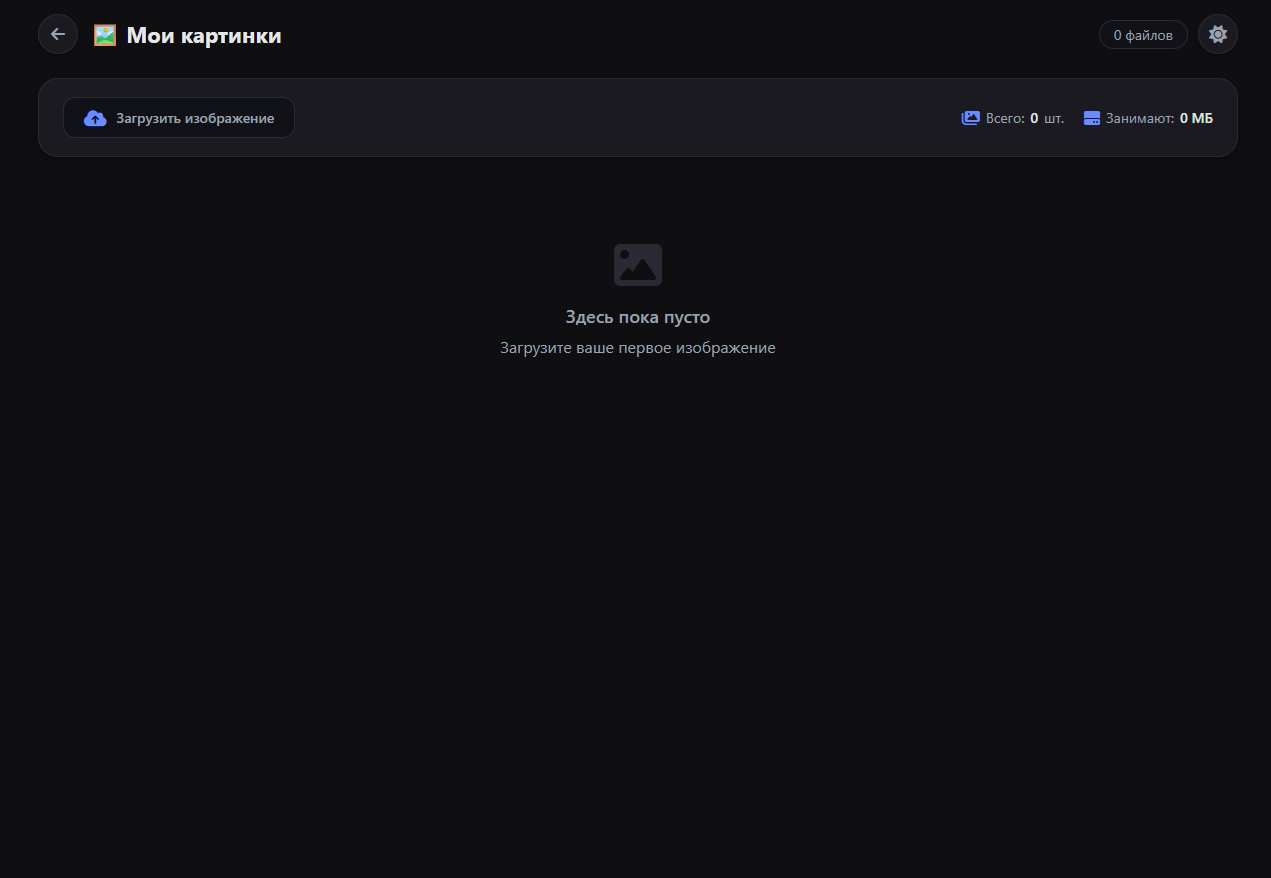Click the Здесь пока пусто heading

638,317
